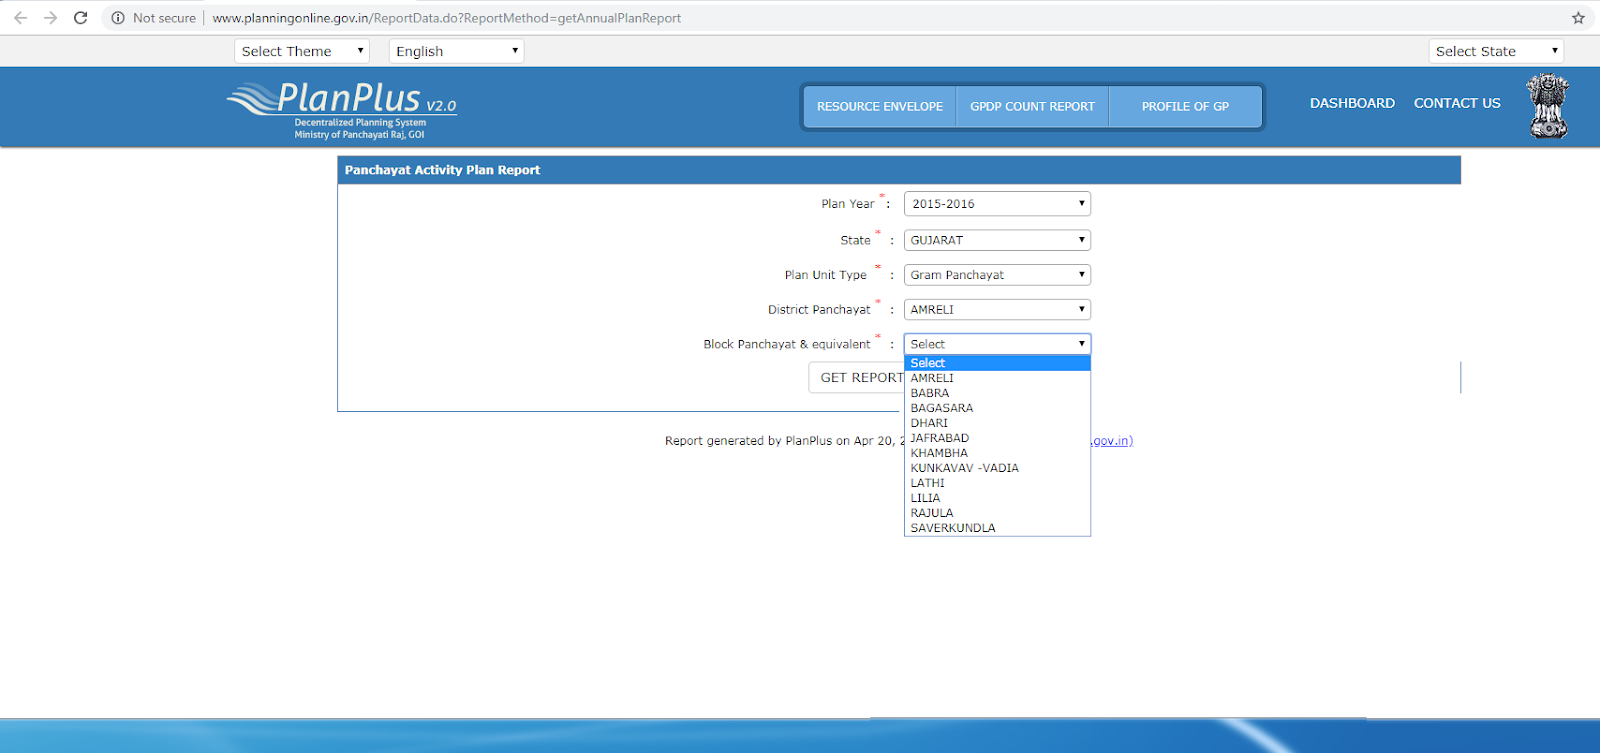
Task: Open the Plan Year 2015-2016 dropdown
Action: click(997, 204)
